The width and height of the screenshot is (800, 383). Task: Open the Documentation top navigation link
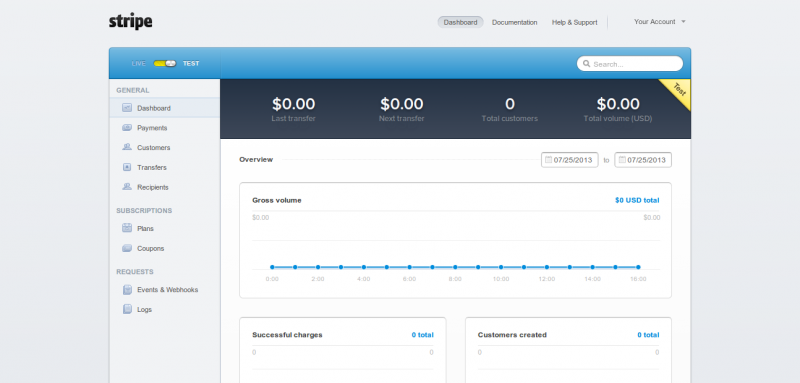click(514, 22)
